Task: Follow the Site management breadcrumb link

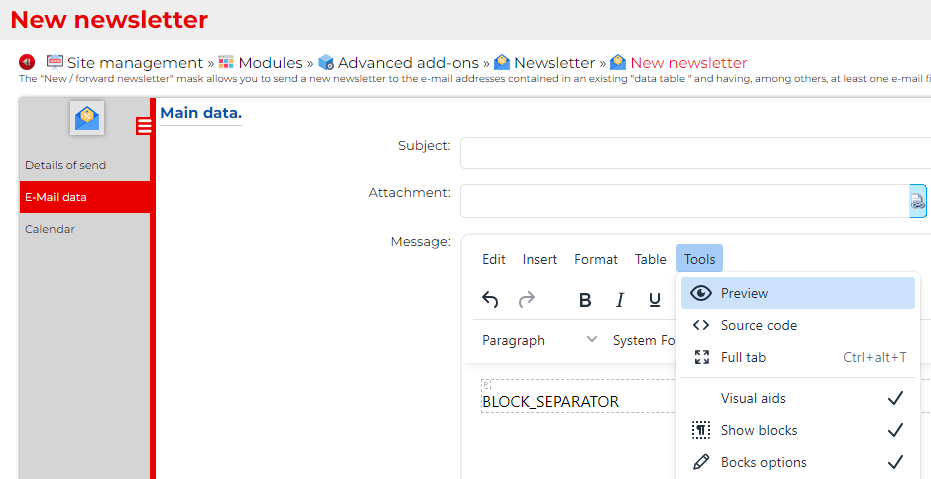Action: click(134, 62)
